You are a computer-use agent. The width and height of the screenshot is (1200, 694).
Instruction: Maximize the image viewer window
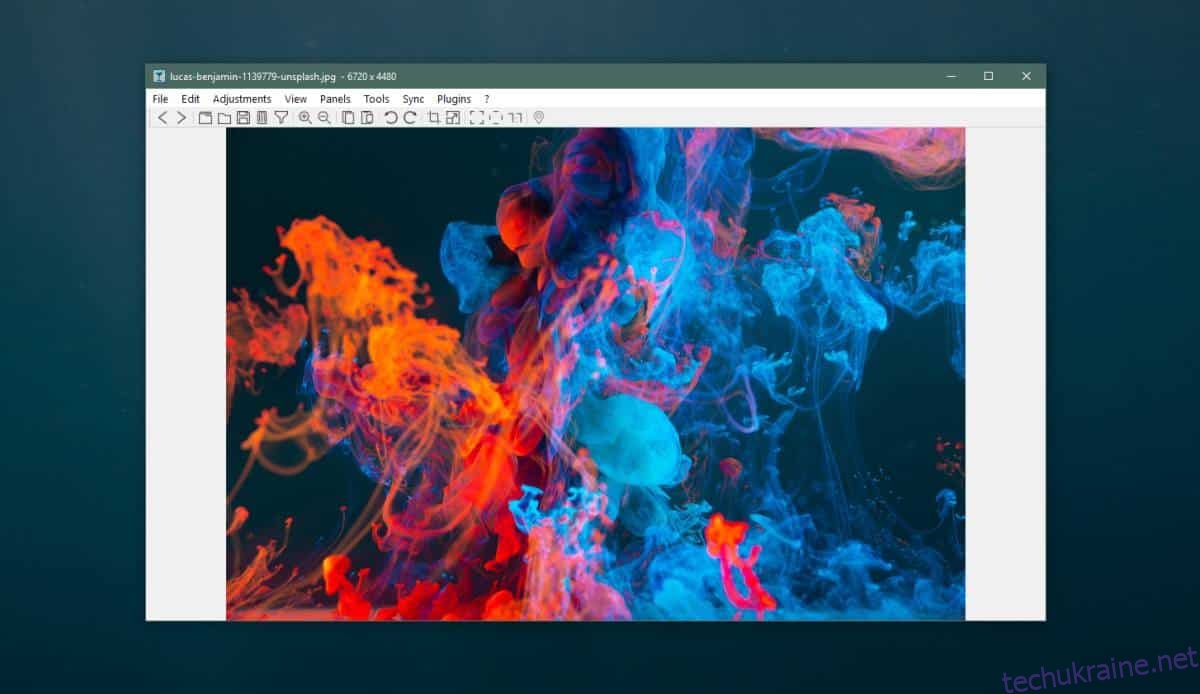[988, 76]
